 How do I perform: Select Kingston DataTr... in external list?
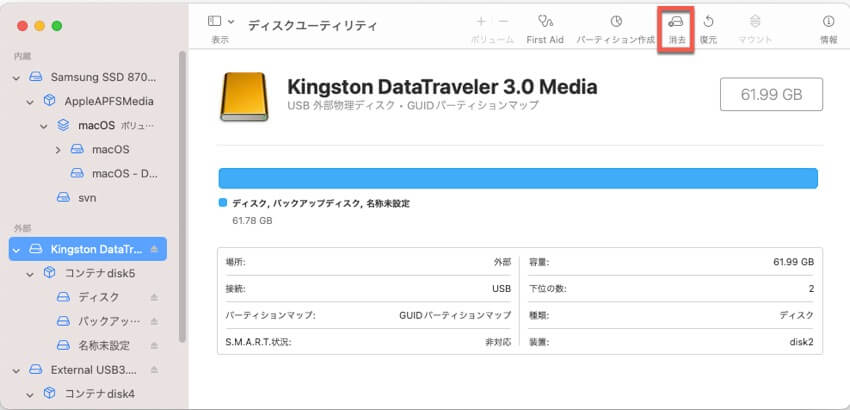coord(88,249)
